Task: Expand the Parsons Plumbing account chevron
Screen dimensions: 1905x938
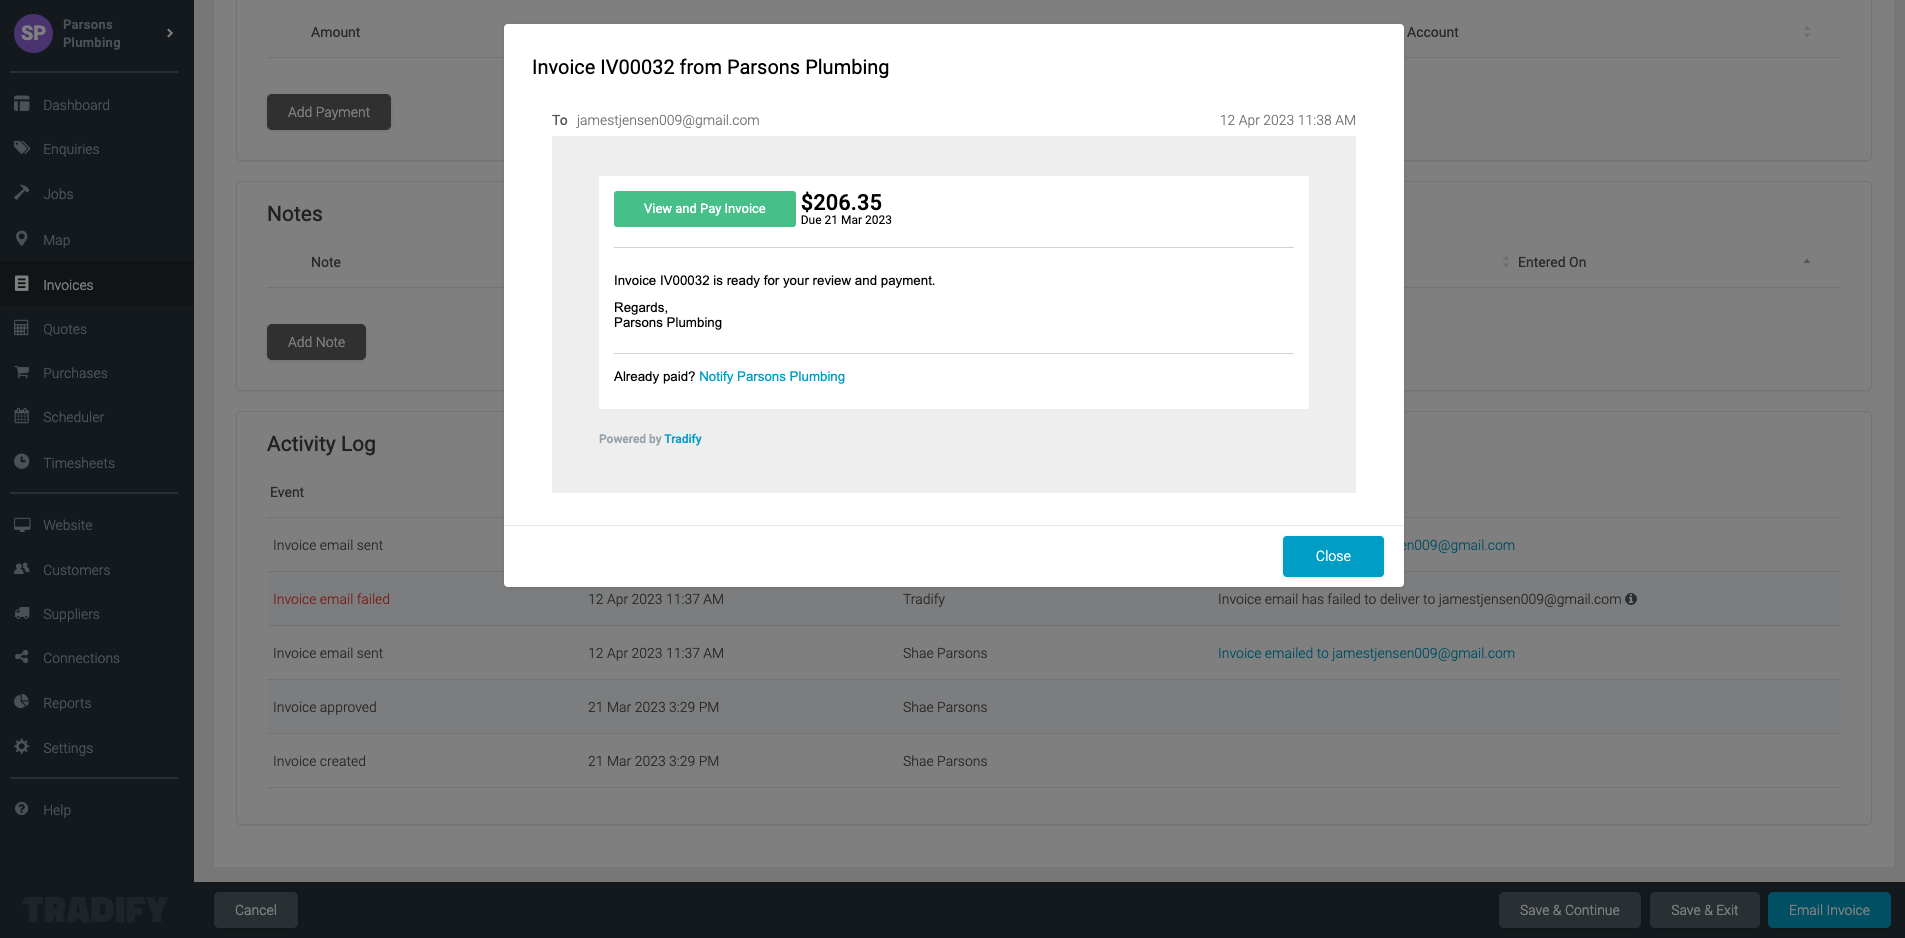Action: point(170,33)
